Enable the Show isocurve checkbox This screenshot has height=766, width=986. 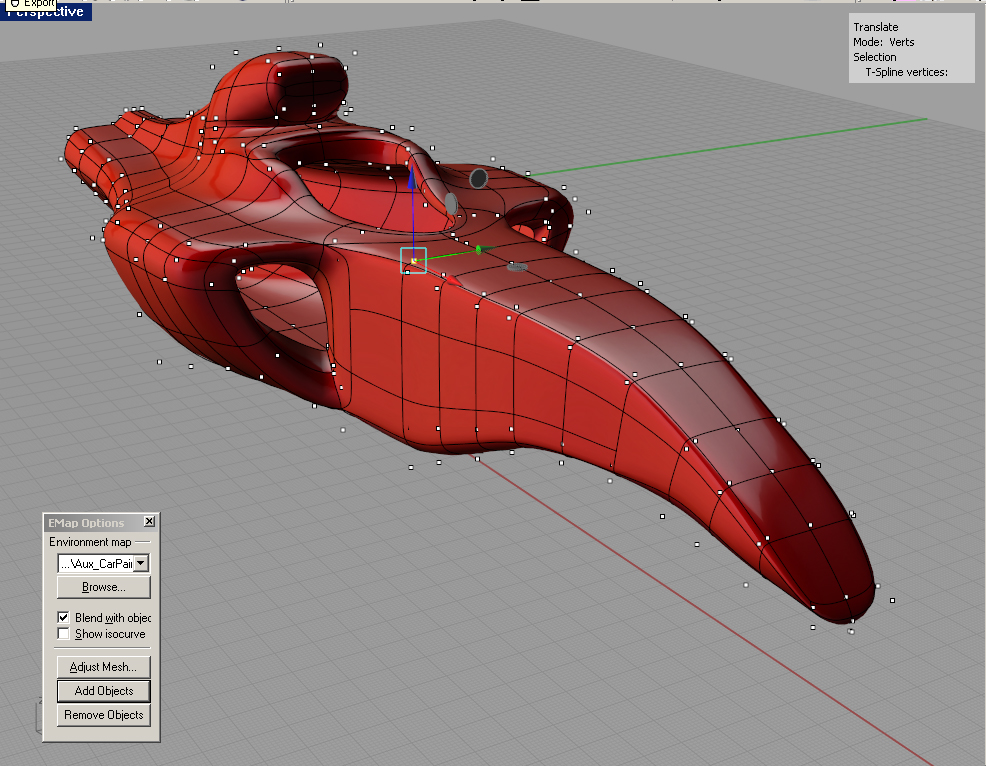point(64,634)
